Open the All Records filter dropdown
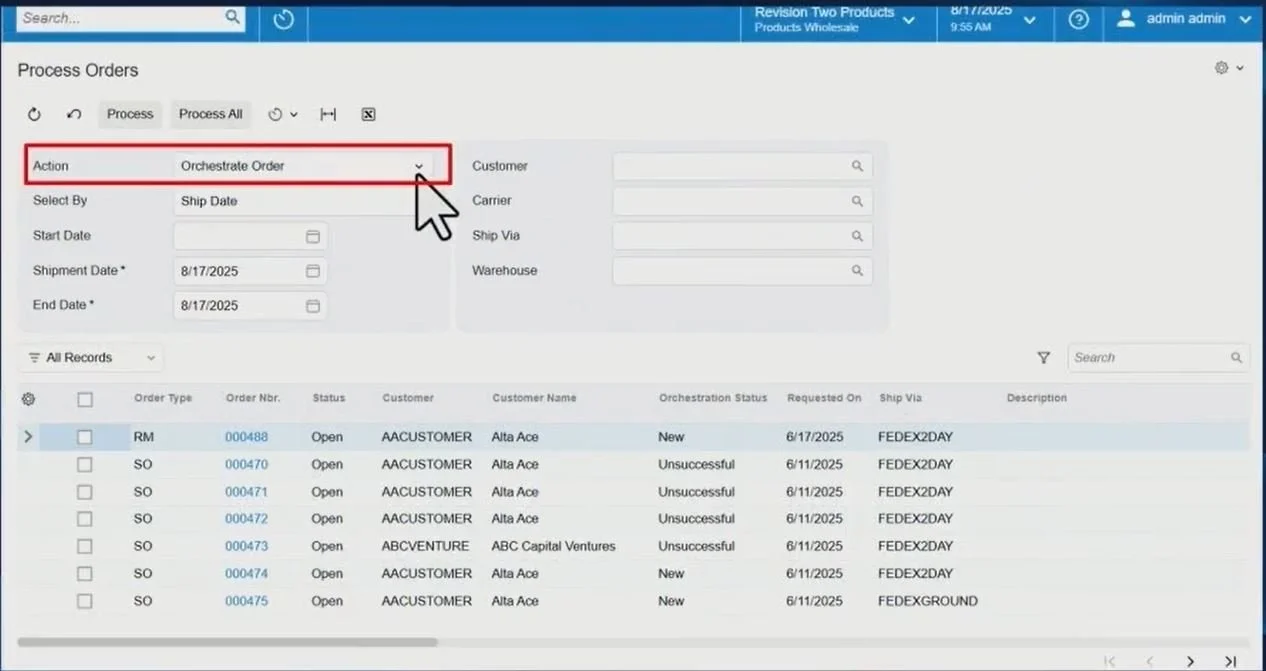 (x=88, y=357)
